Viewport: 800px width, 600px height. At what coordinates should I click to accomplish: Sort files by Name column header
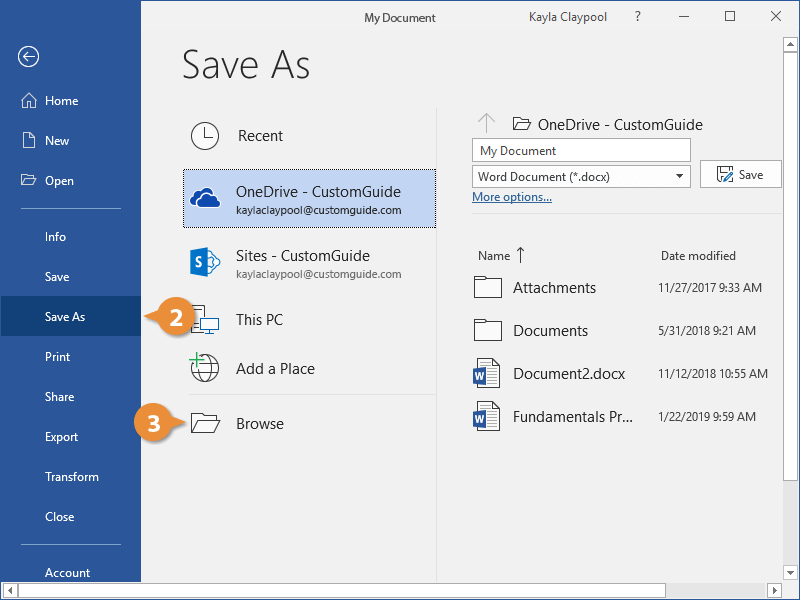494,256
